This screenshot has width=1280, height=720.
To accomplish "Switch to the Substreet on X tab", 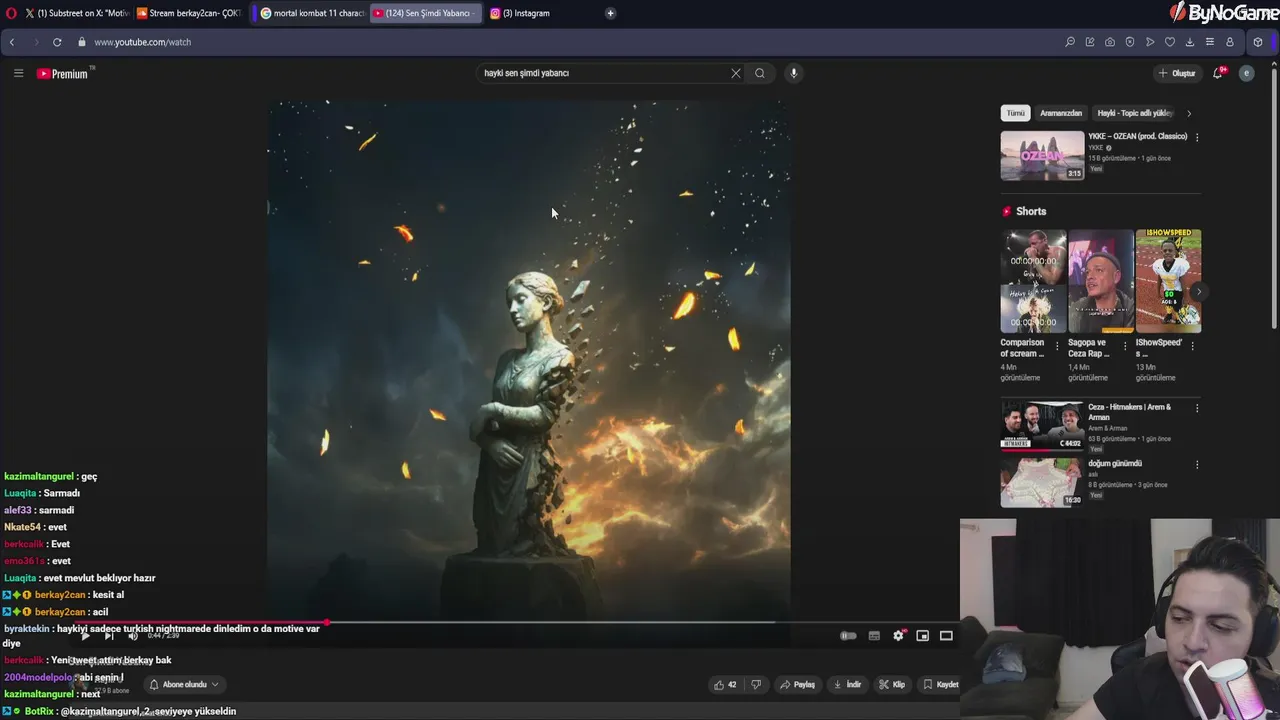I will coord(77,13).
